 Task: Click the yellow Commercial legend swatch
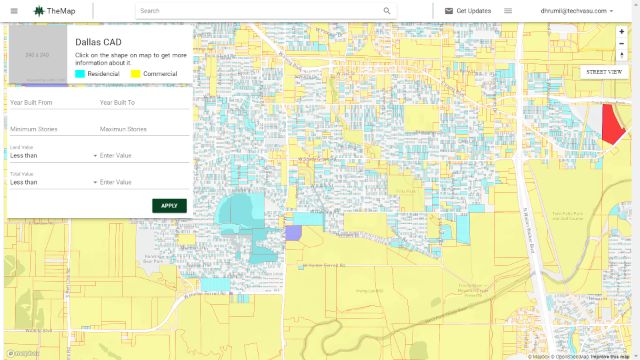coord(136,74)
